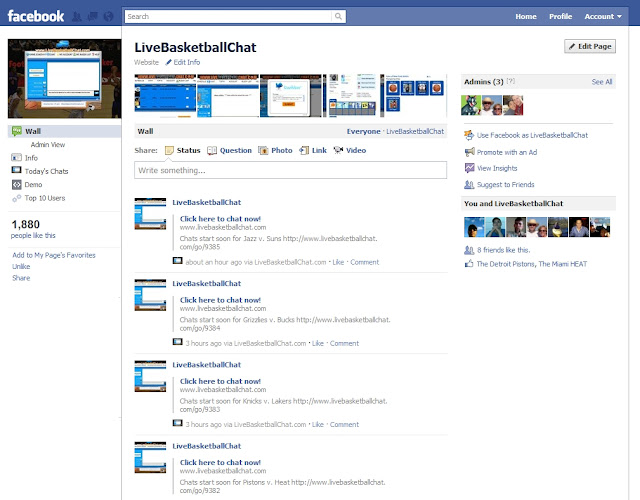Open Today's Chats sidebar item
The height and width of the screenshot is (500, 640).
pyautogui.click(x=47, y=171)
